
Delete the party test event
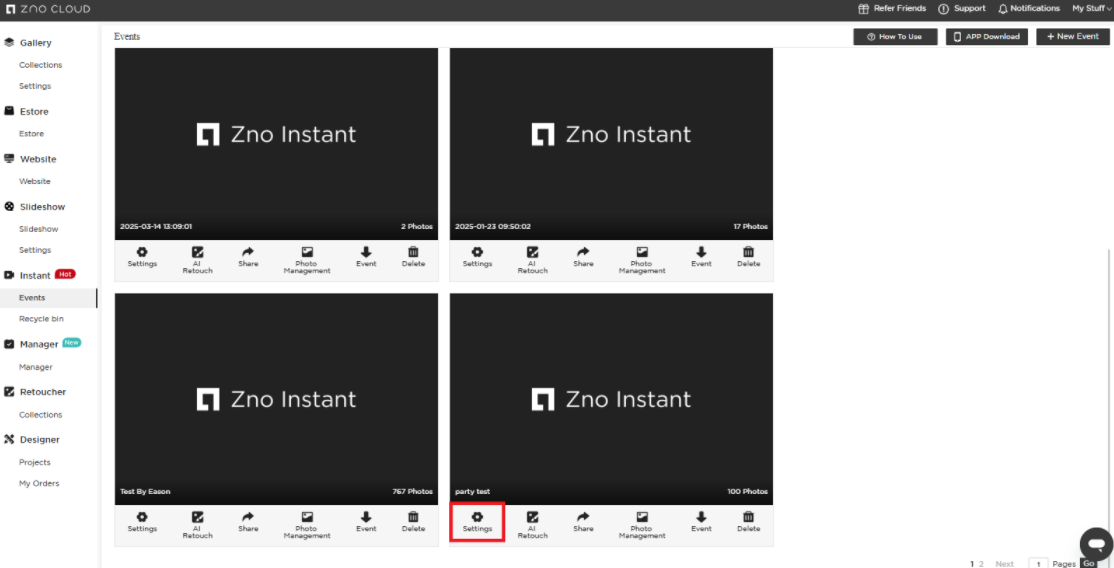pos(748,521)
